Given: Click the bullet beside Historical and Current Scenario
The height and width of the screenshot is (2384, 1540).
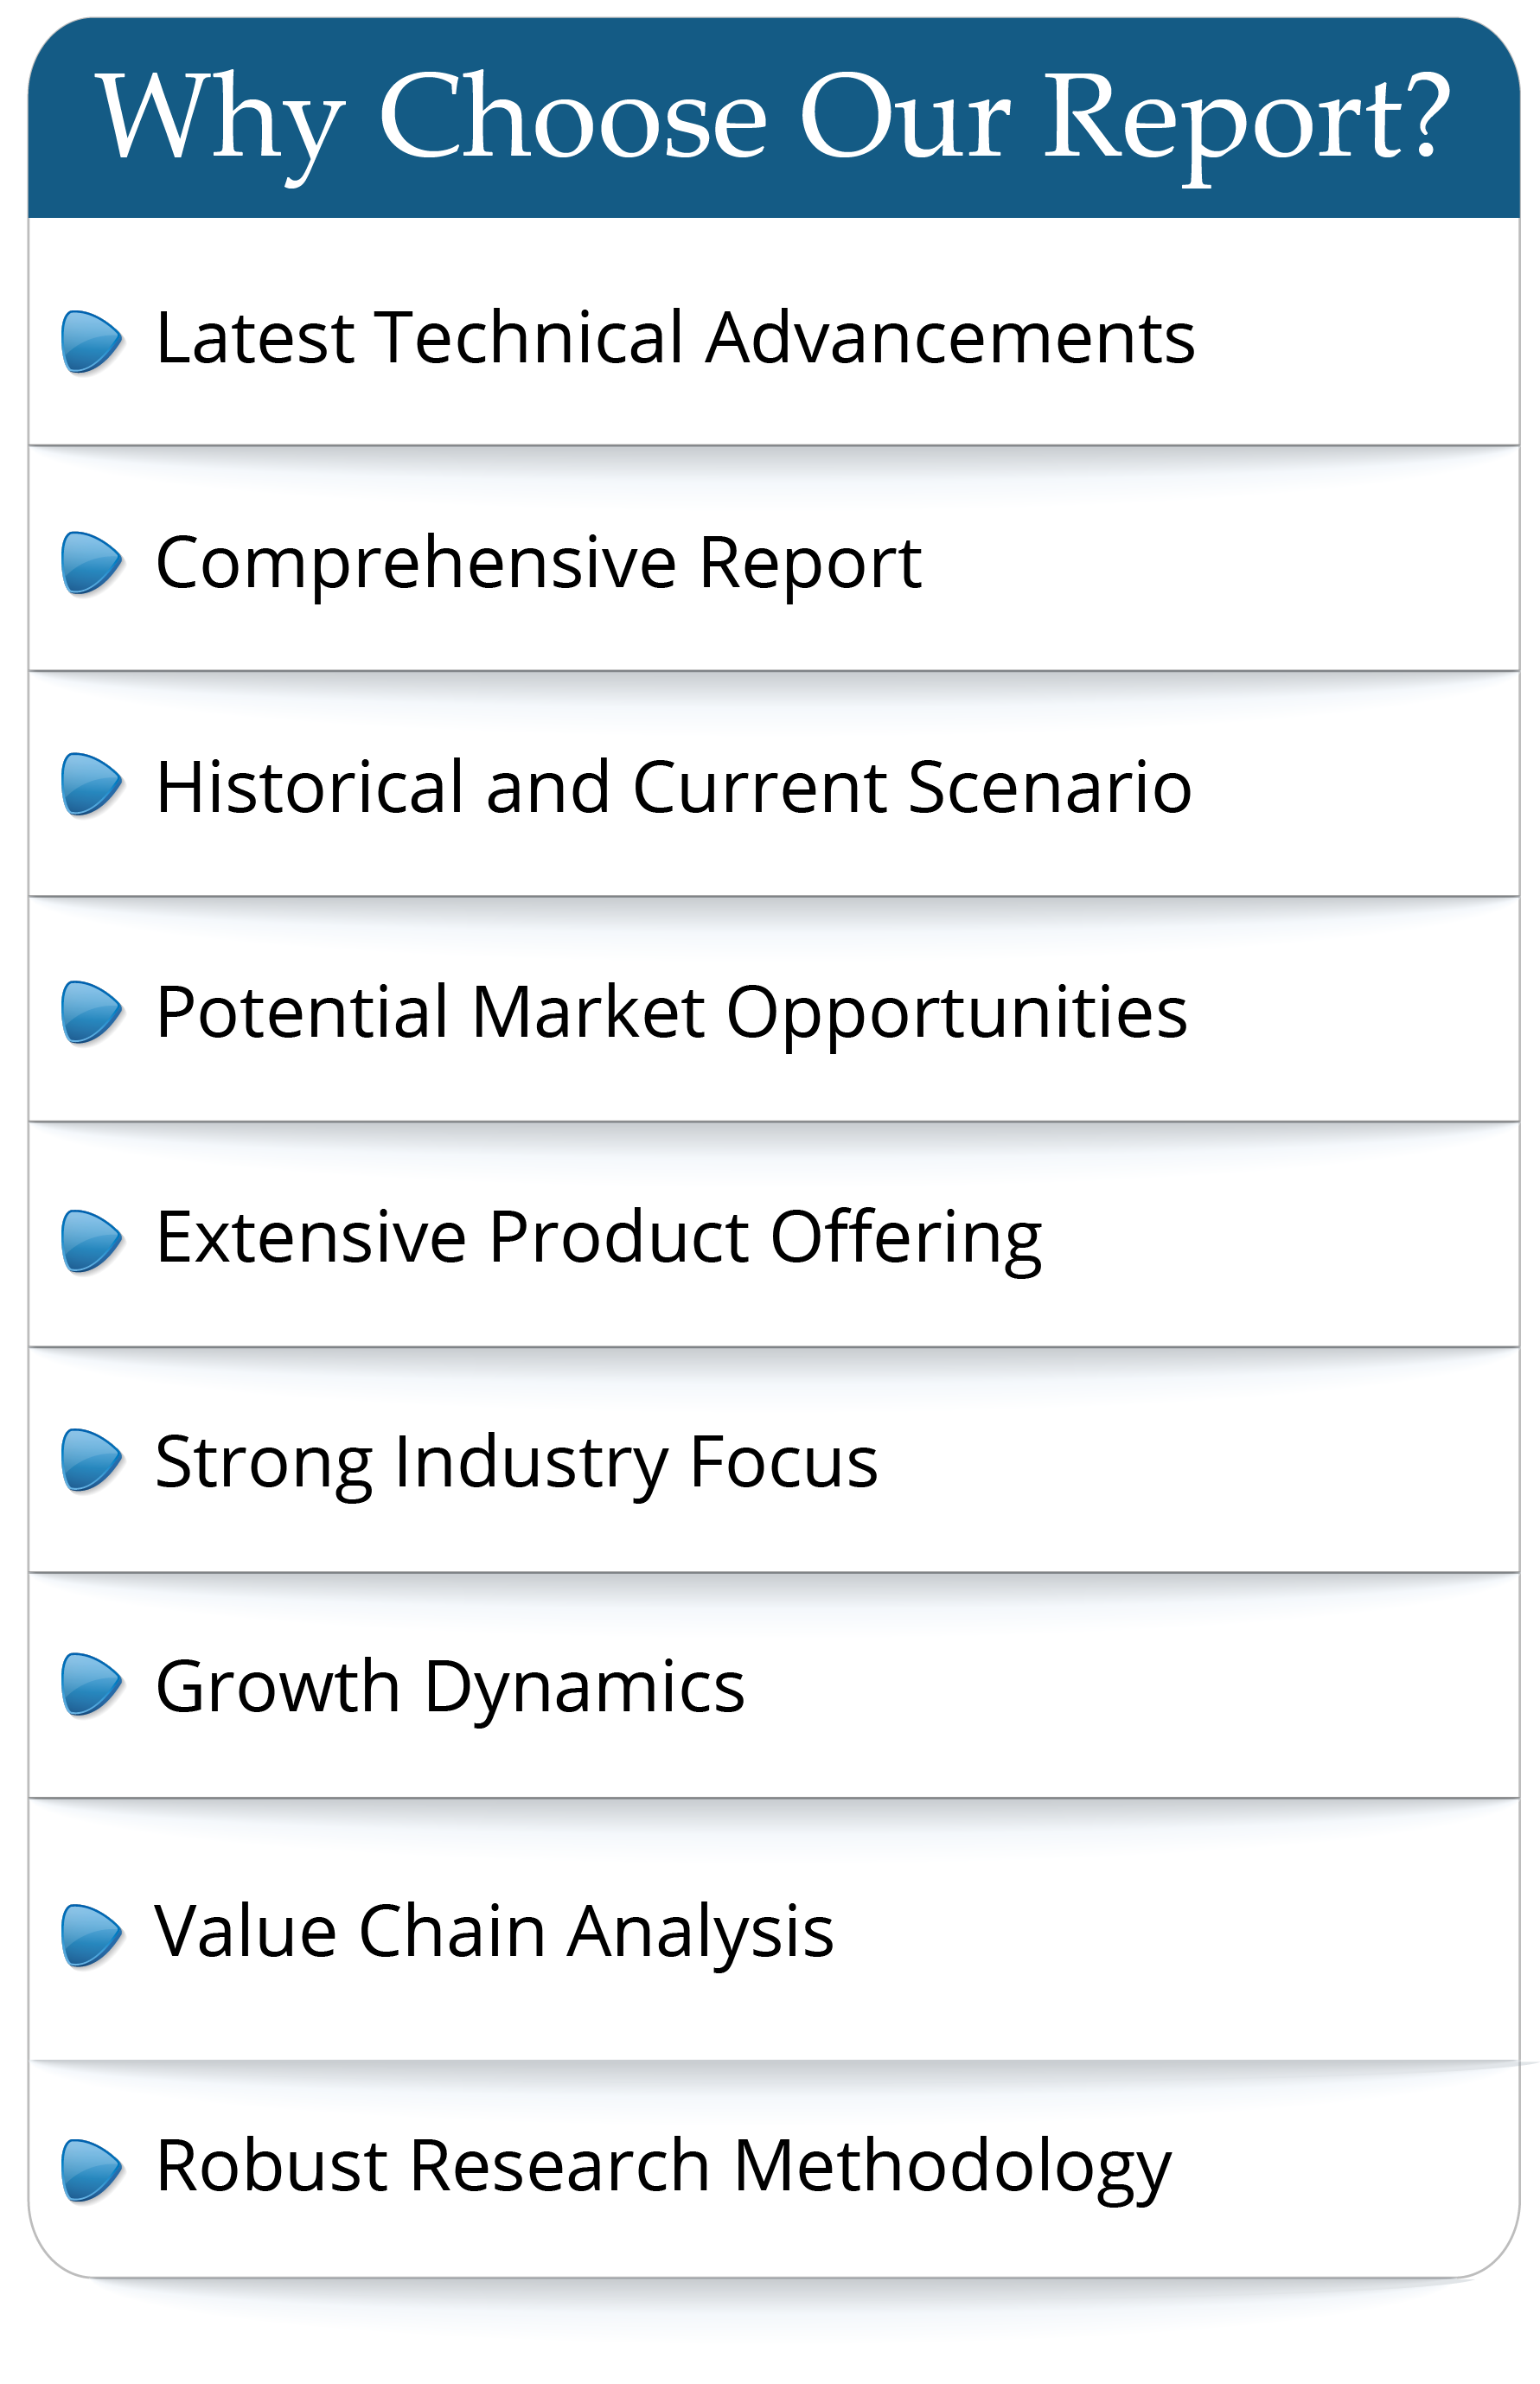Looking at the screenshot, I should tap(91, 784).
